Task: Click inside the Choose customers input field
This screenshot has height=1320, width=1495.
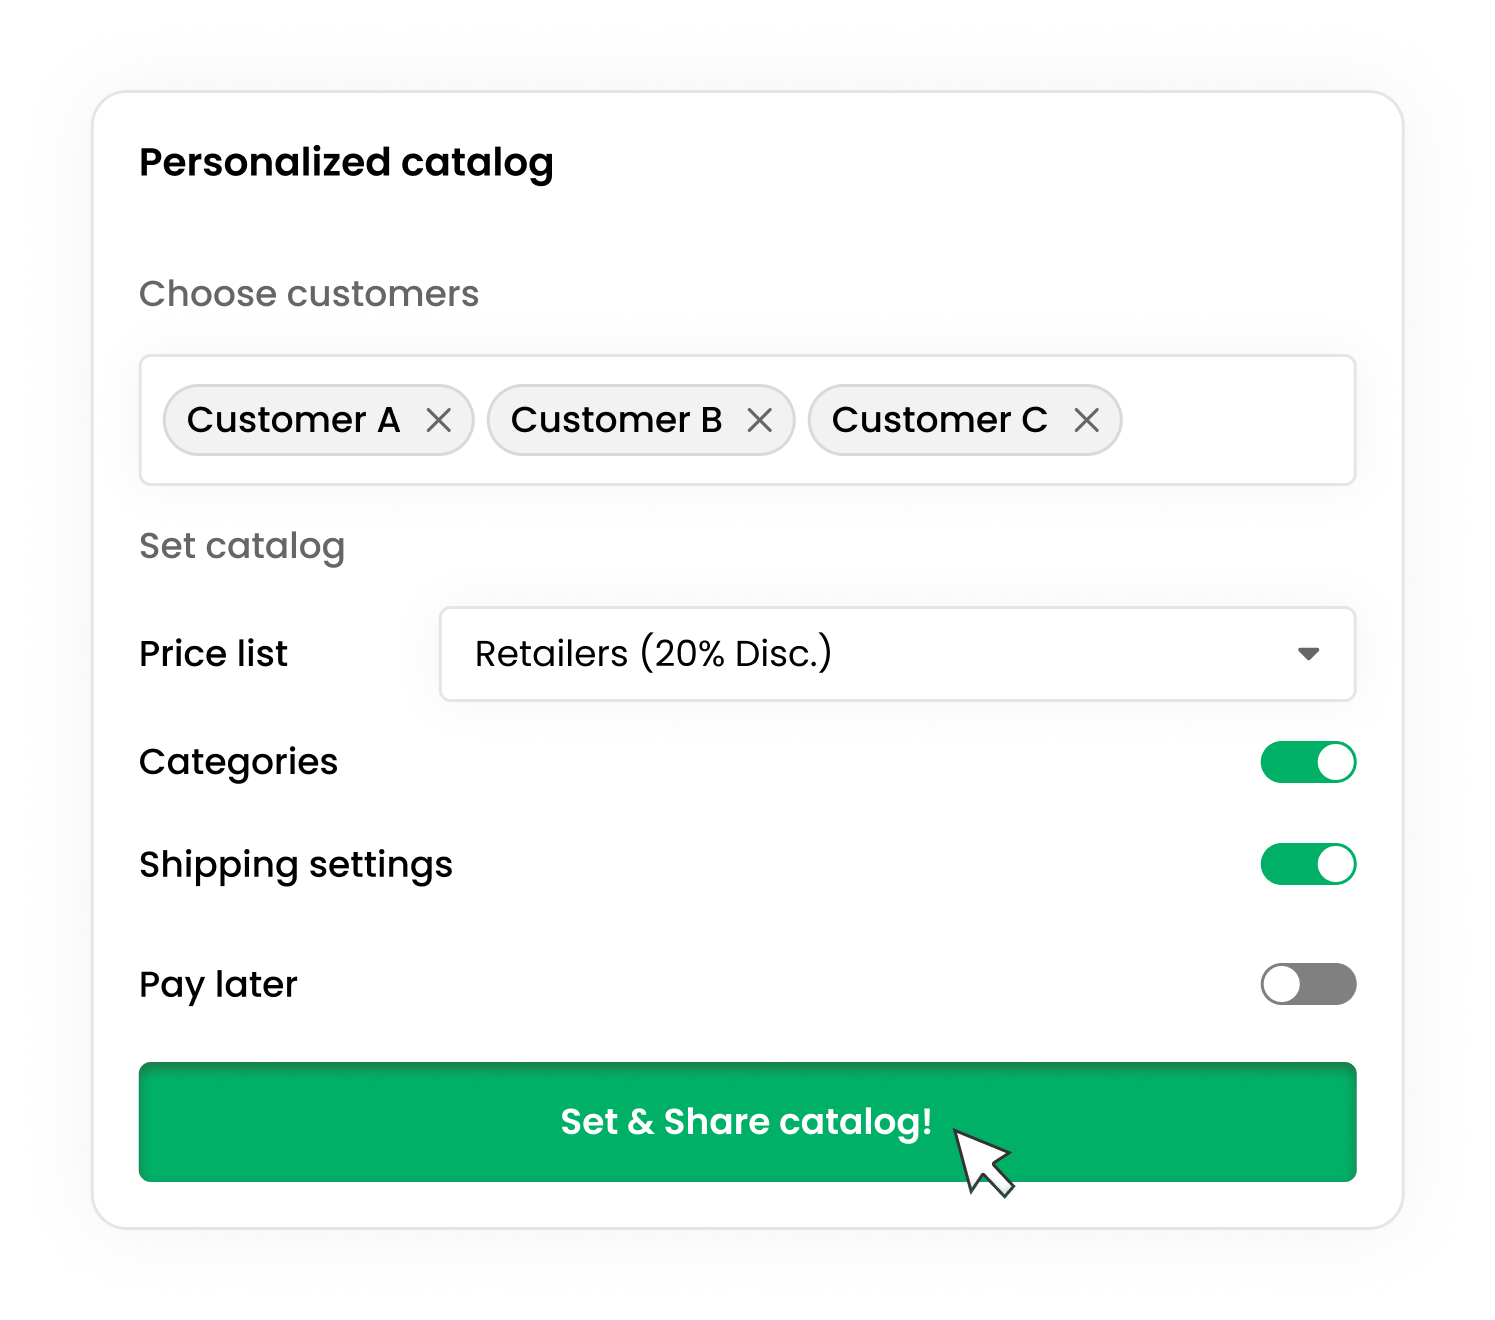Action: tap(1236, 420)
